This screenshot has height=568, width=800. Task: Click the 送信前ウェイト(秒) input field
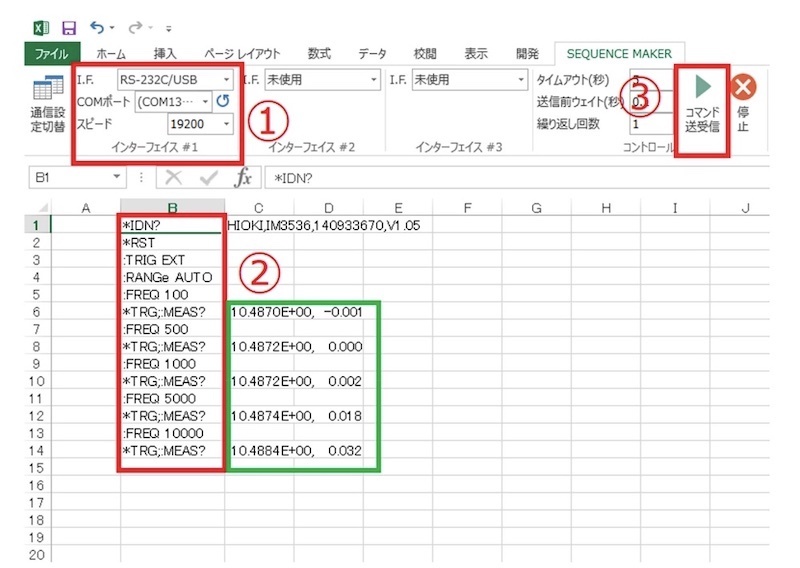(x=651, y=102)
